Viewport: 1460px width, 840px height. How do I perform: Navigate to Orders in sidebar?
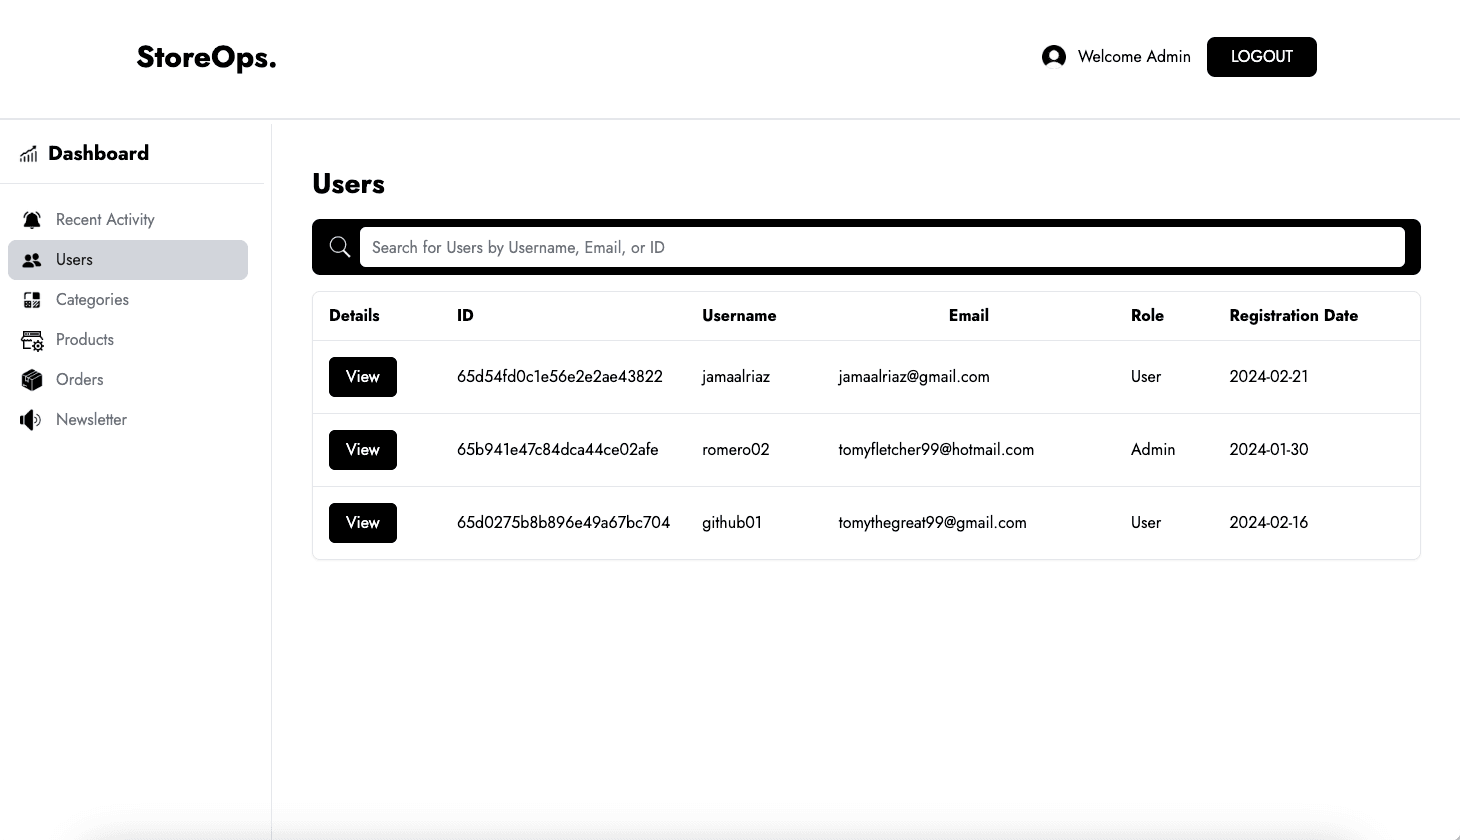click(80, 380)
